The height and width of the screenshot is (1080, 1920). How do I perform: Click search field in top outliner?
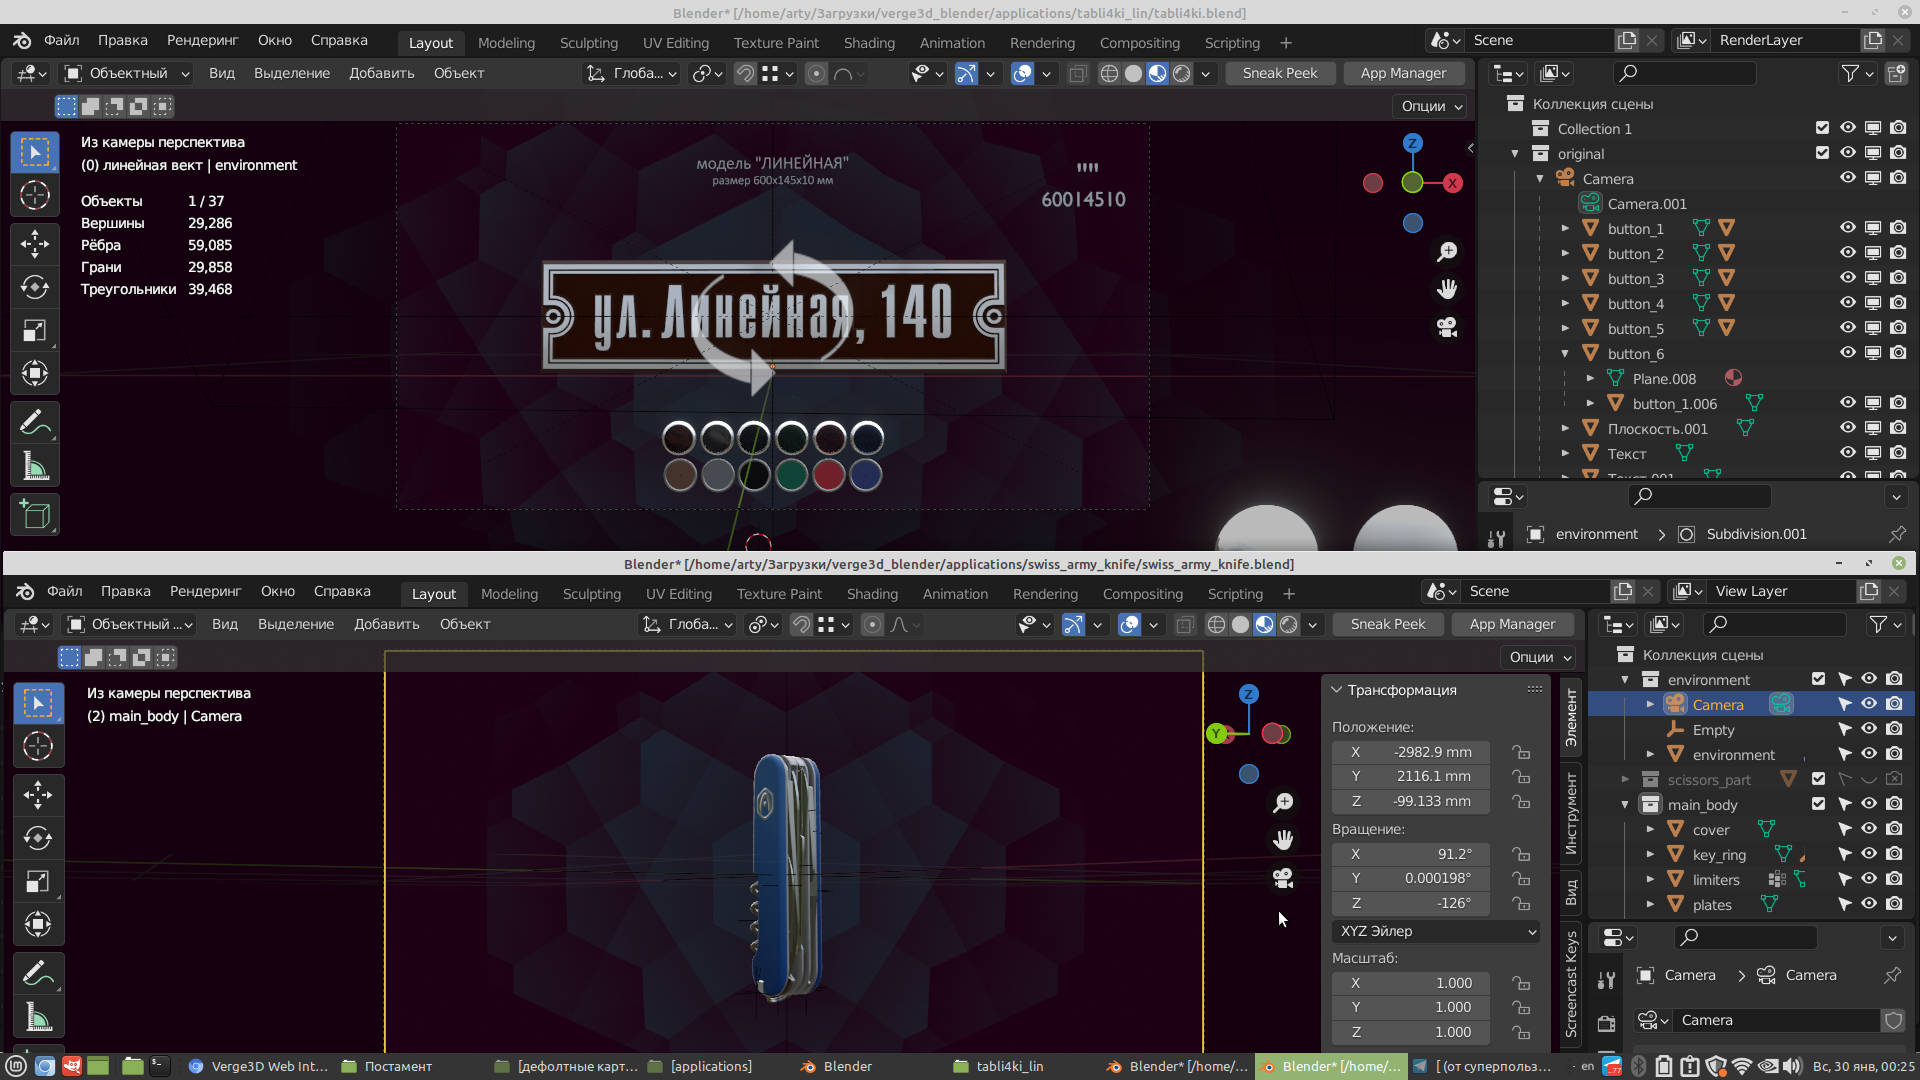1684,73
